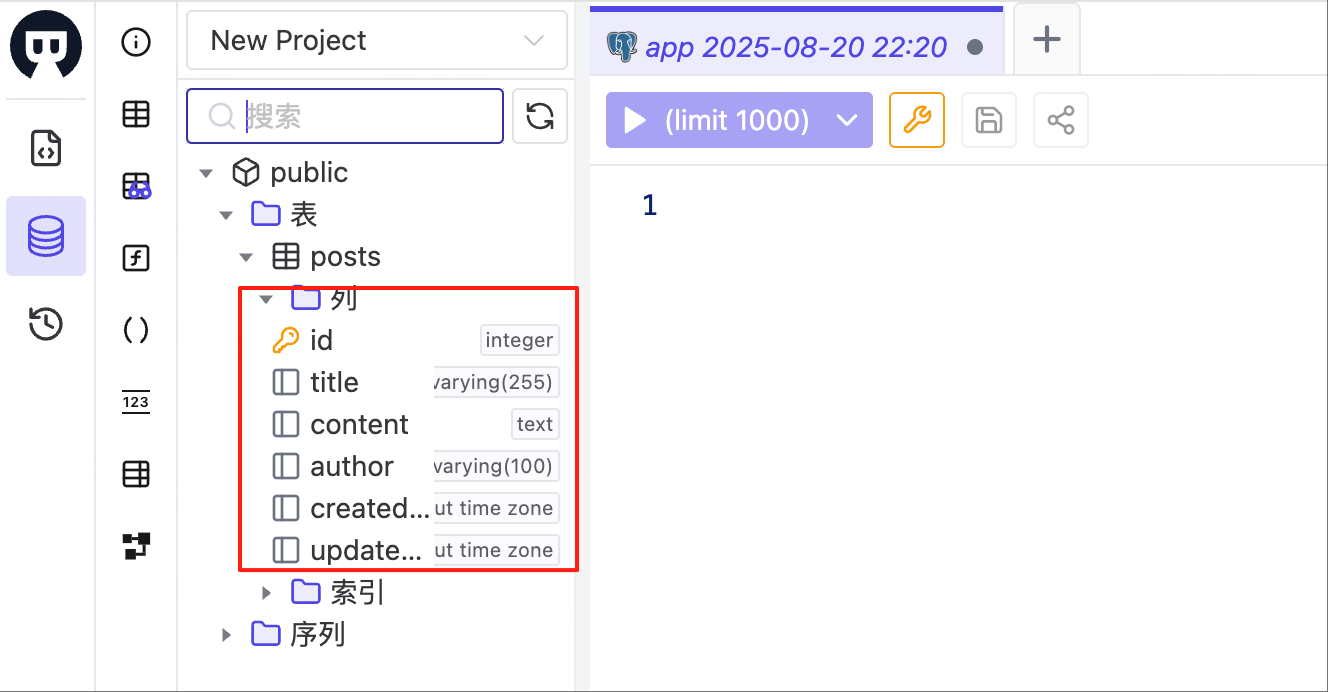Collapse the 表 folder arrow
The width and height of the screenshot is (1328, 692).
pyautogui.click(x=226, y=215)
